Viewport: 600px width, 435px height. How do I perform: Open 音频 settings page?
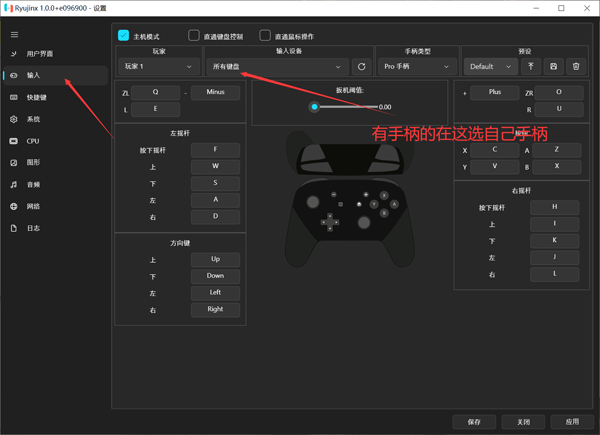(55, 184)
